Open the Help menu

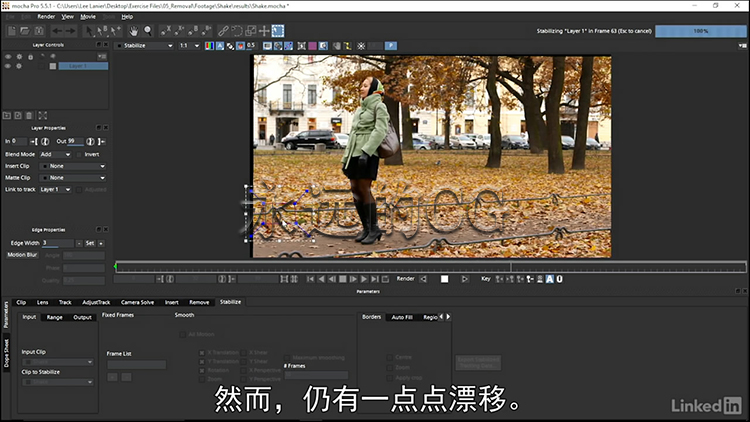coord(127,17)
